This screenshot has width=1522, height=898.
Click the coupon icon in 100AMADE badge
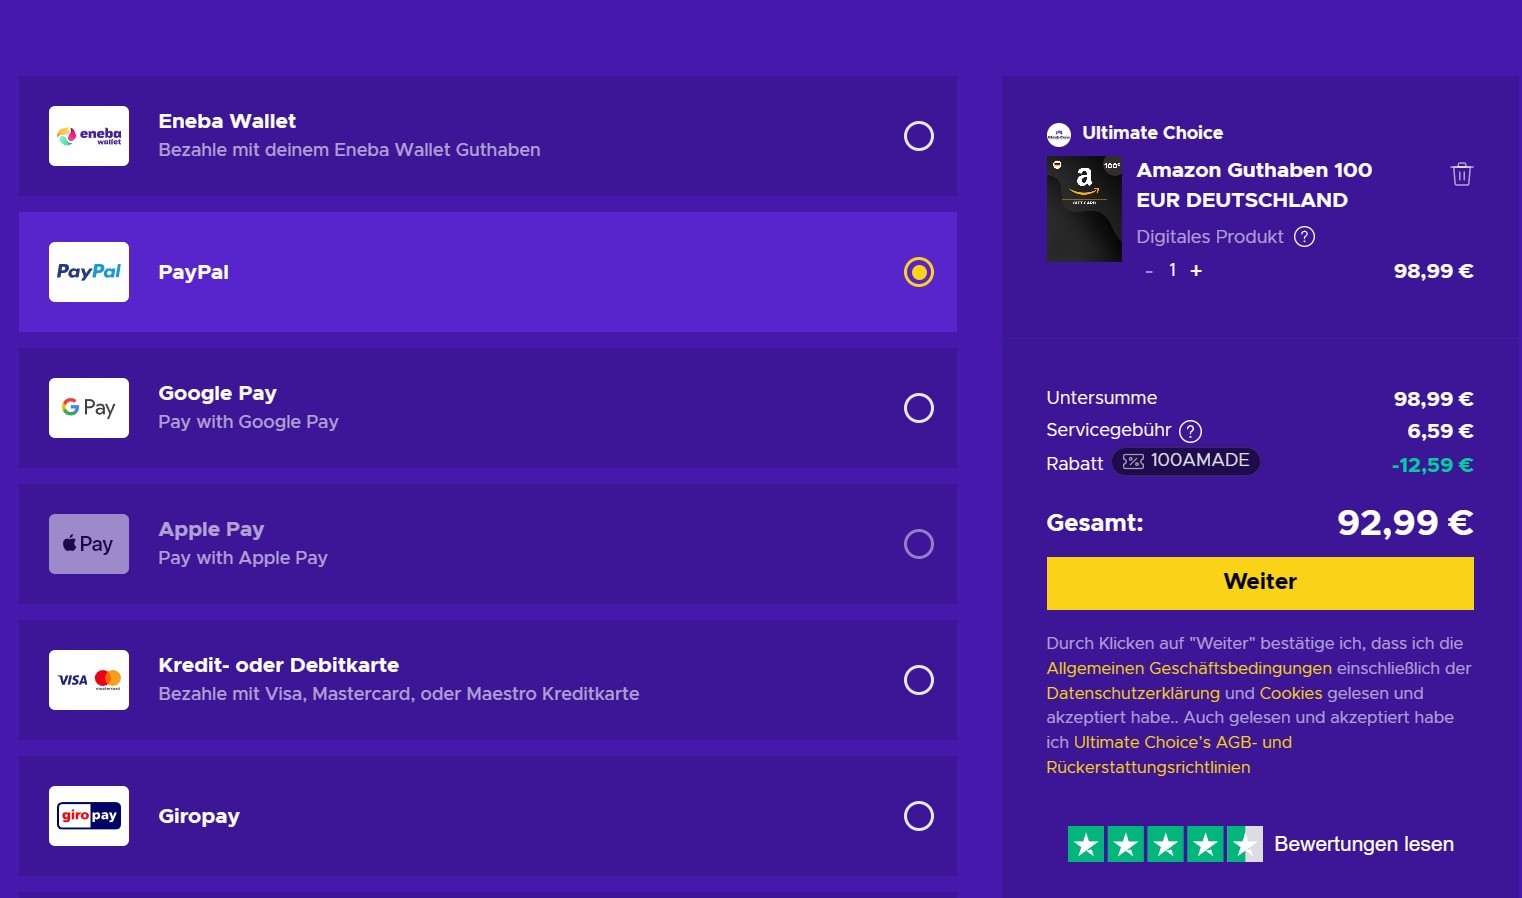pos(1133,461)
